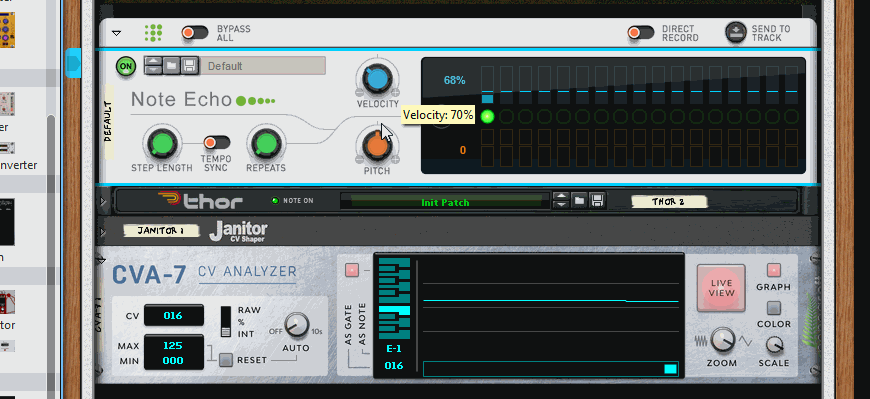Click the browser panel vertical scrollbar
The image size is (870, 399).
[x=51, y=255]
